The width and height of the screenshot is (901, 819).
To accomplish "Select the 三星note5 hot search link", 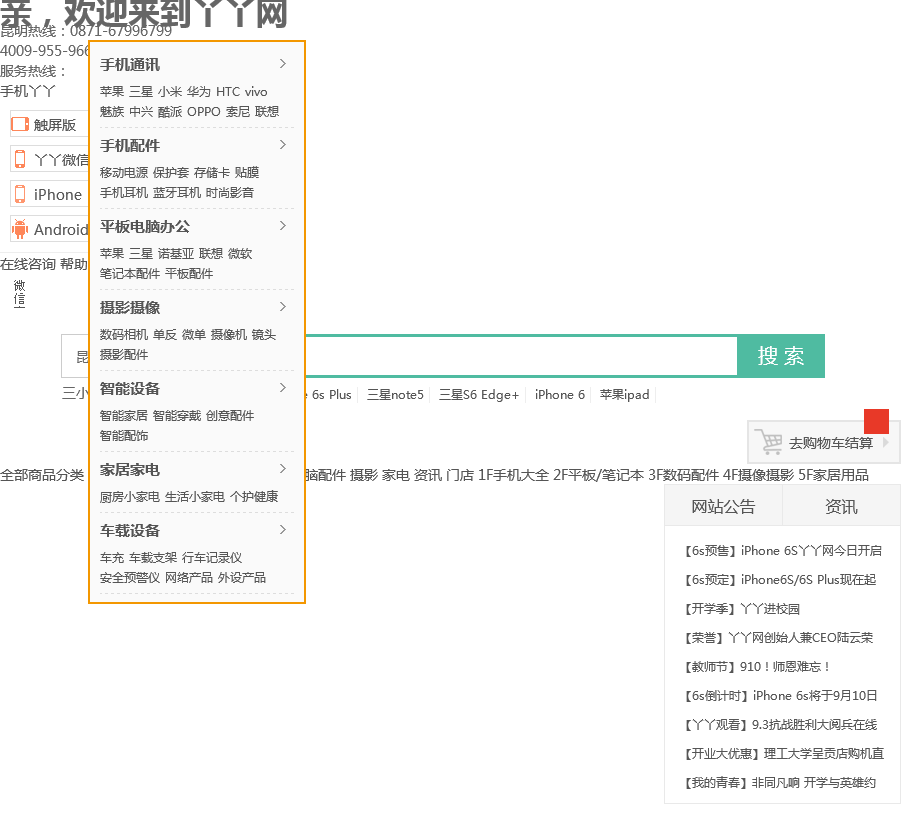I will 395,395.
